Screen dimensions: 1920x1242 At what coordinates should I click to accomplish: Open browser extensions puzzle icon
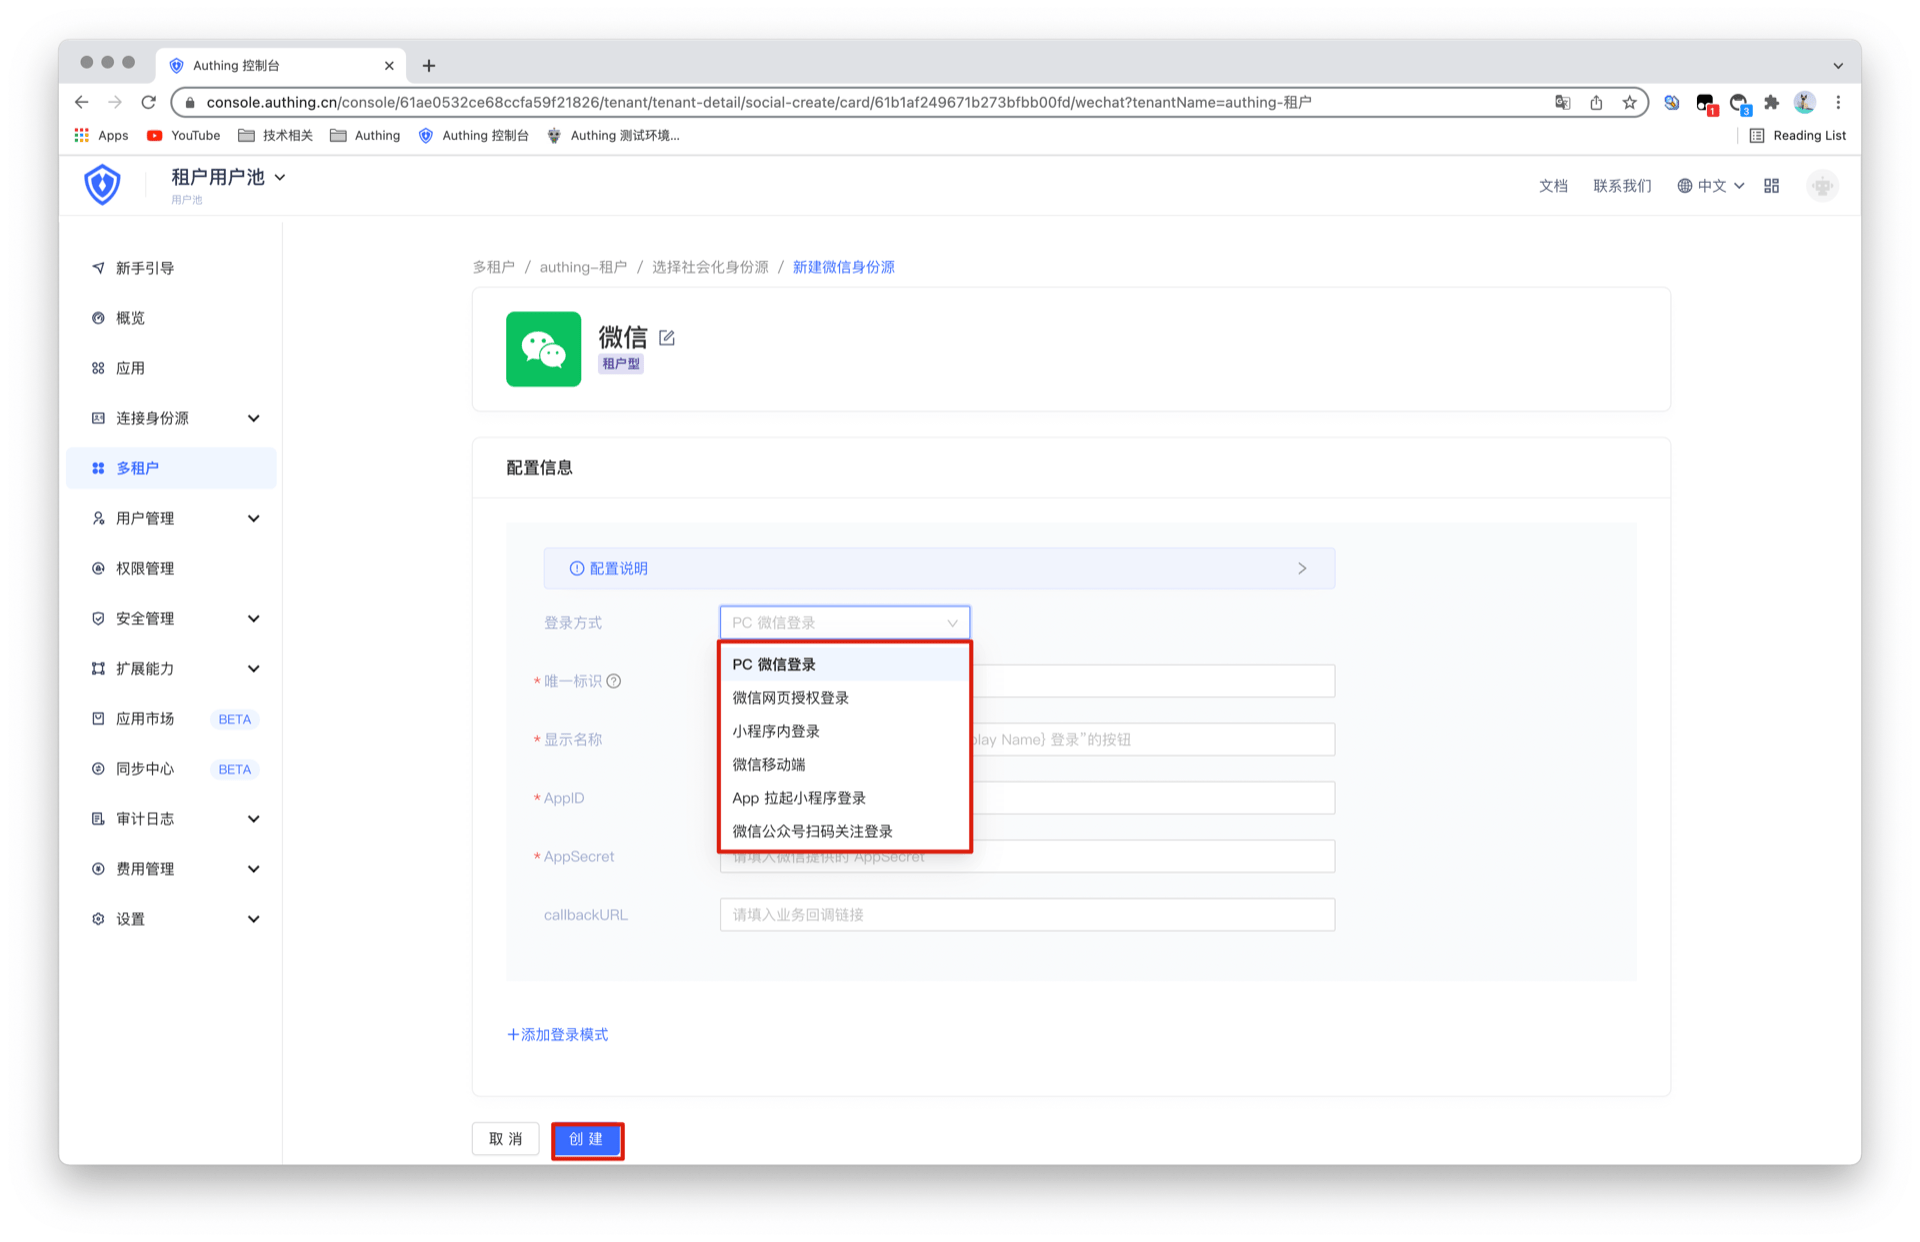pos(1771,102)
